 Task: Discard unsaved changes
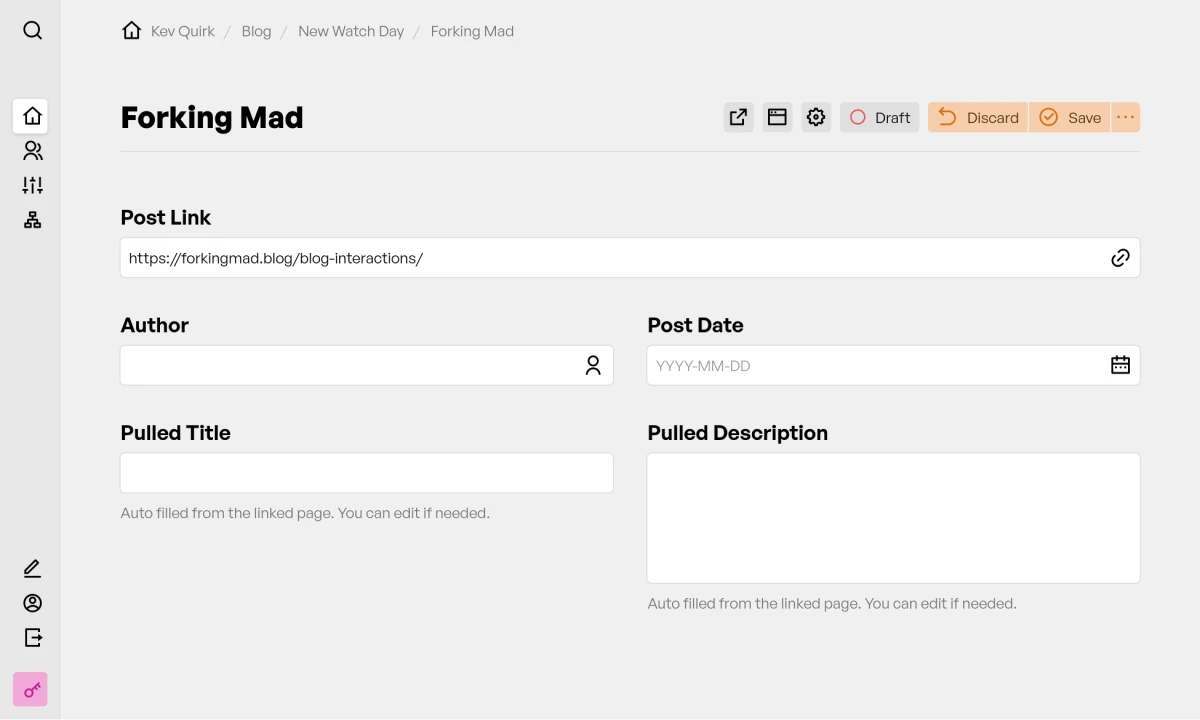[x=977, y=117]
